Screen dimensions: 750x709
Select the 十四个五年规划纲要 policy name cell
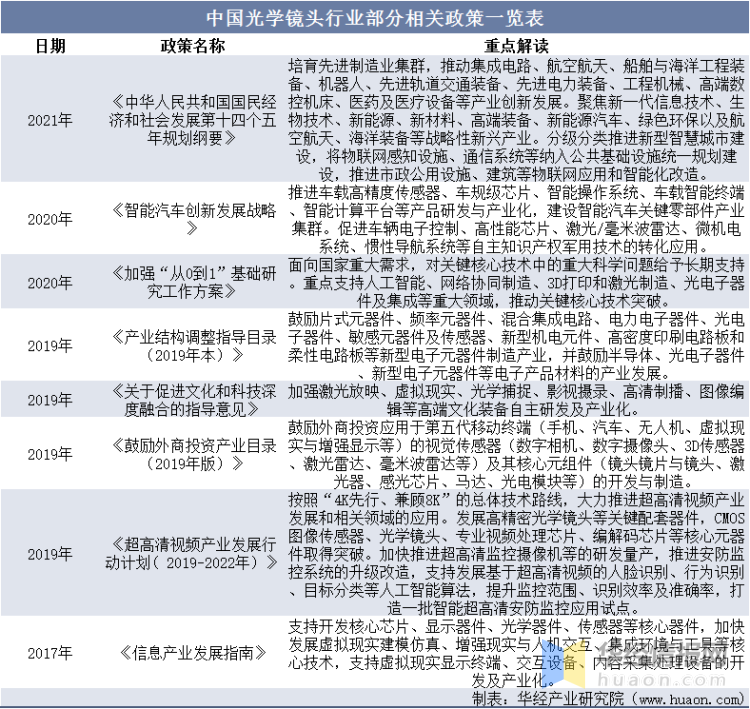[191, 120]
